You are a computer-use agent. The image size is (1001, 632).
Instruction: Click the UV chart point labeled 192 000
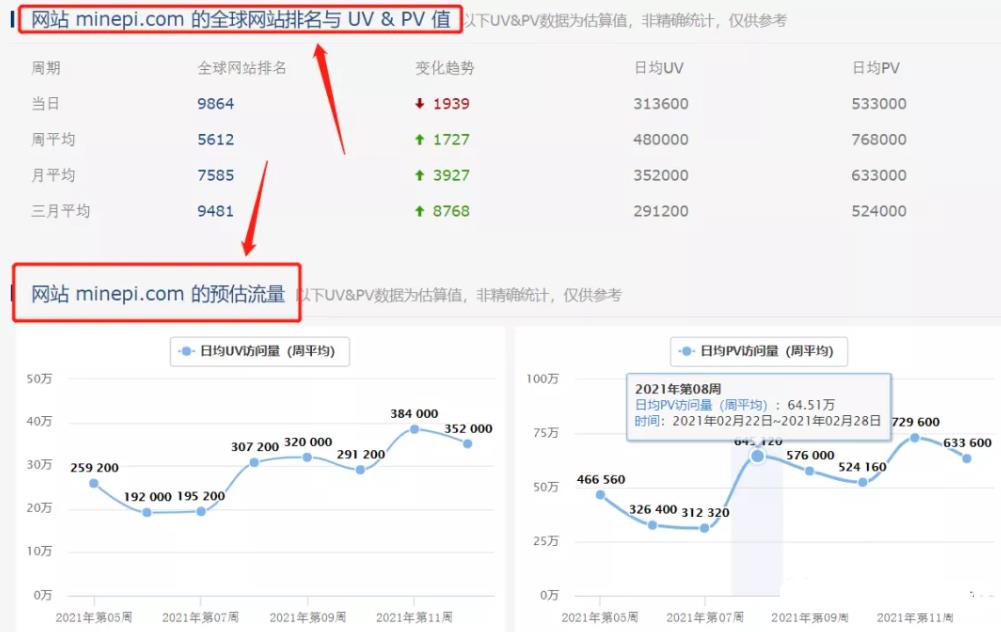[x=147, y=512]
